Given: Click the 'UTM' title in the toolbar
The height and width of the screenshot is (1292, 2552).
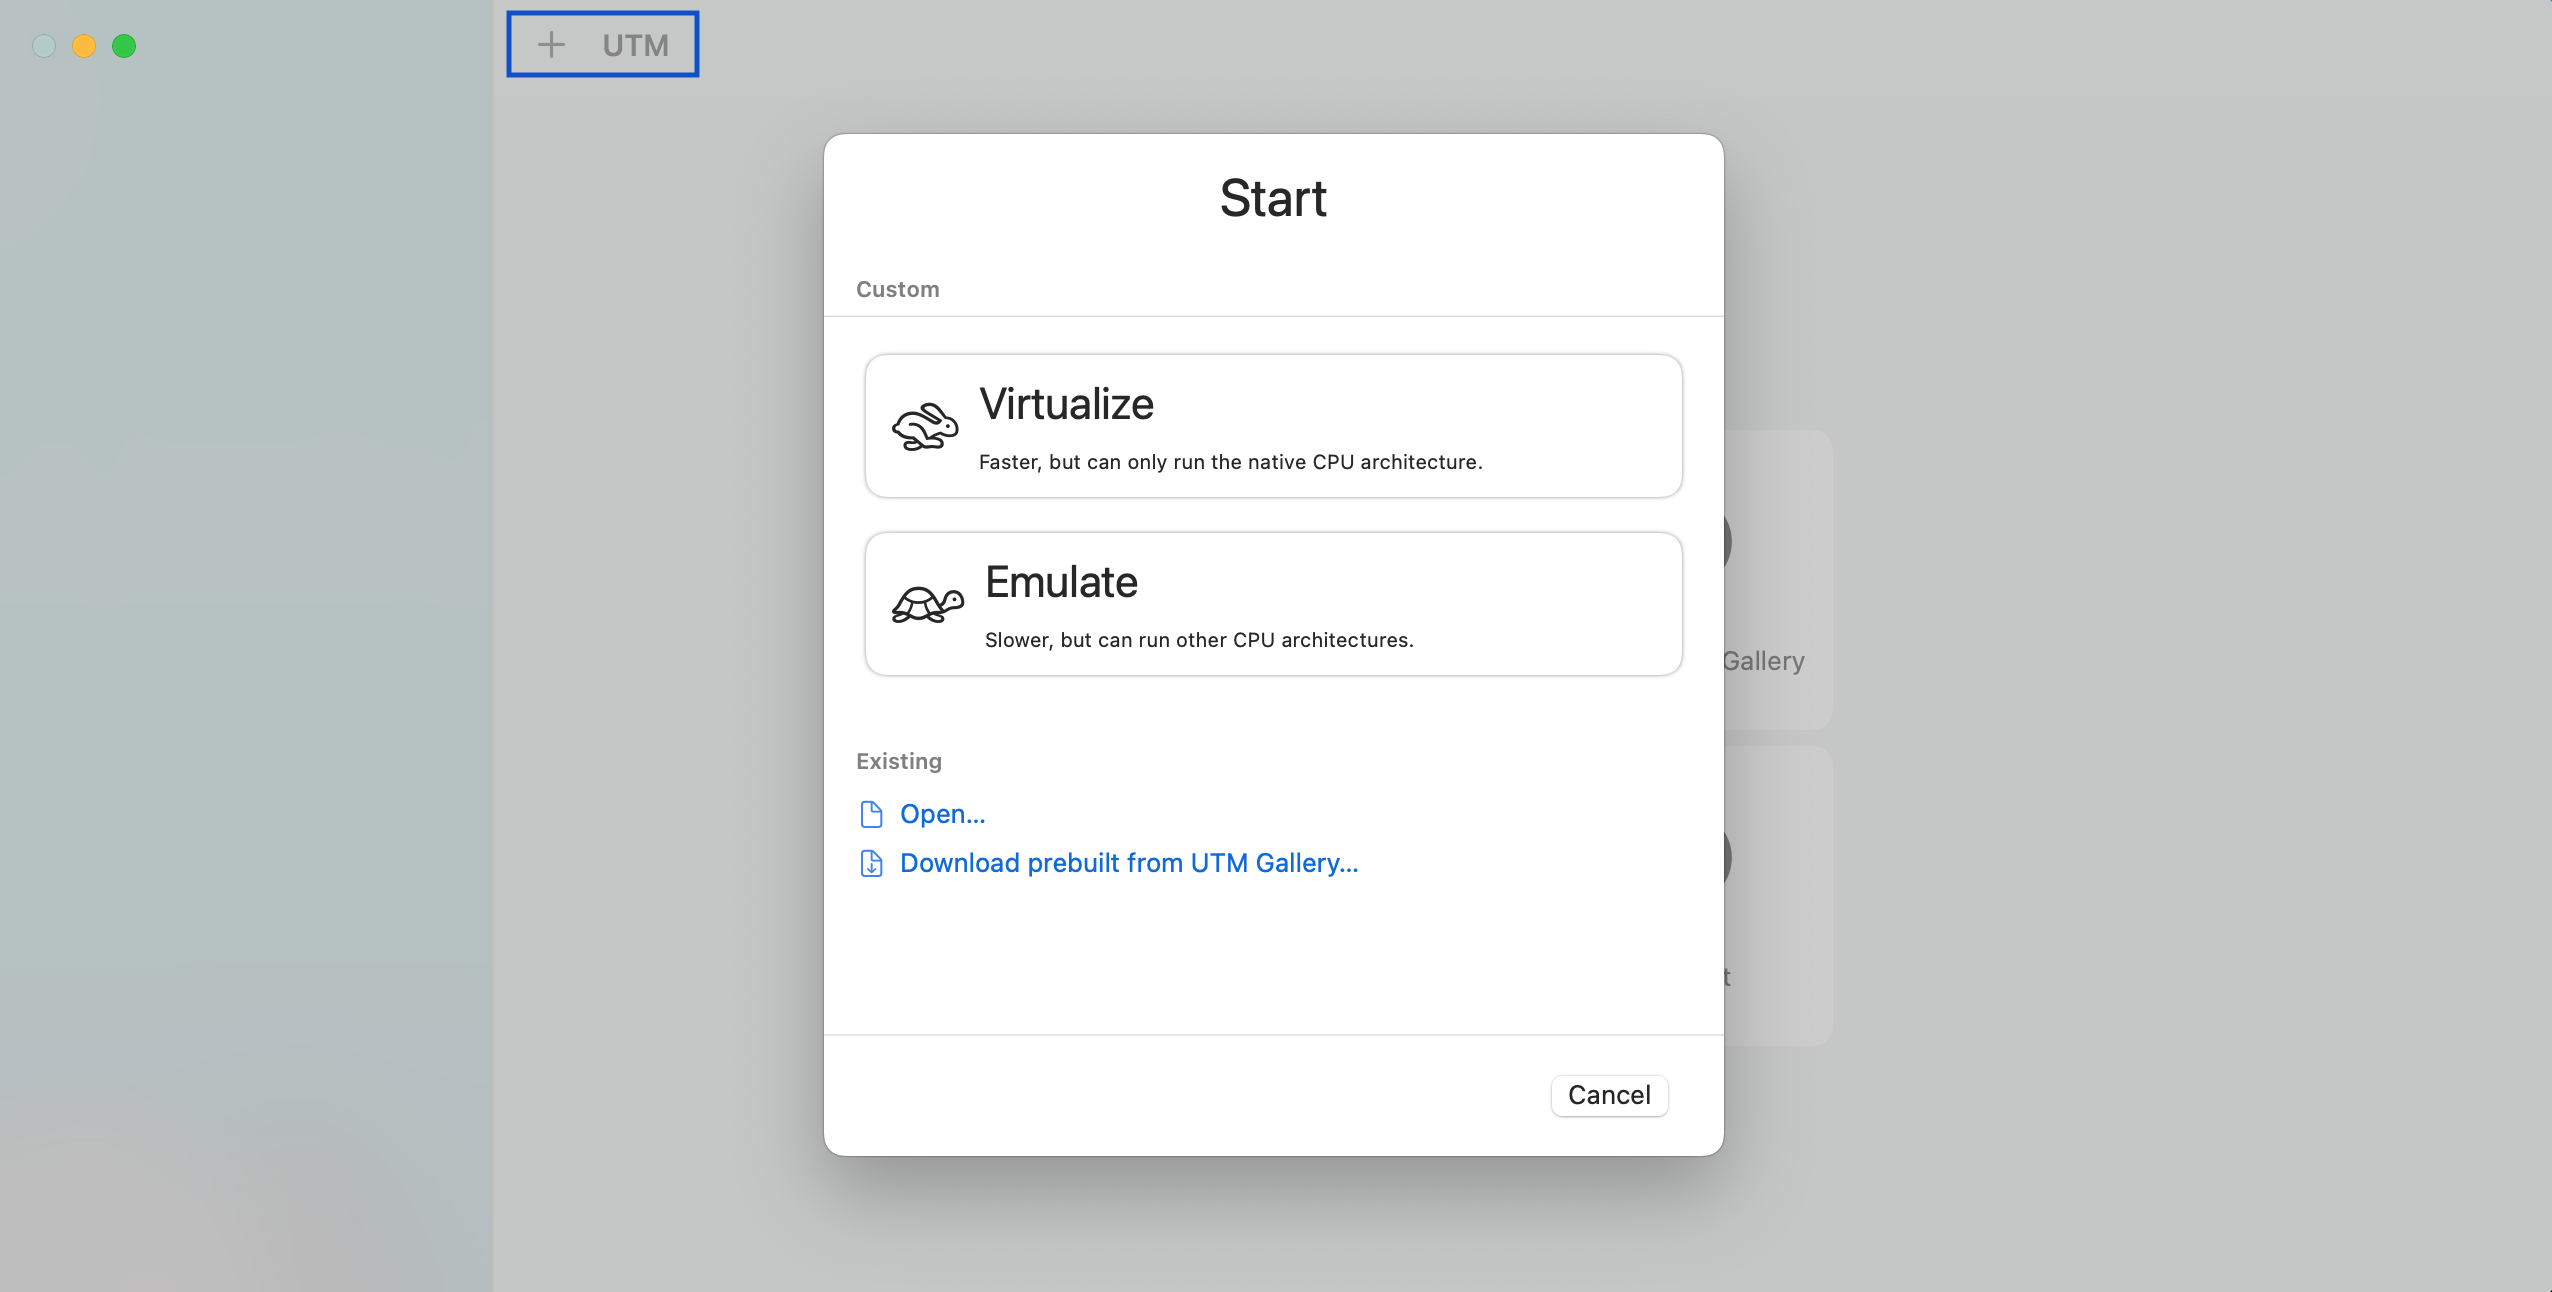Looking at the screenshot, I should (x=635, y=45).
